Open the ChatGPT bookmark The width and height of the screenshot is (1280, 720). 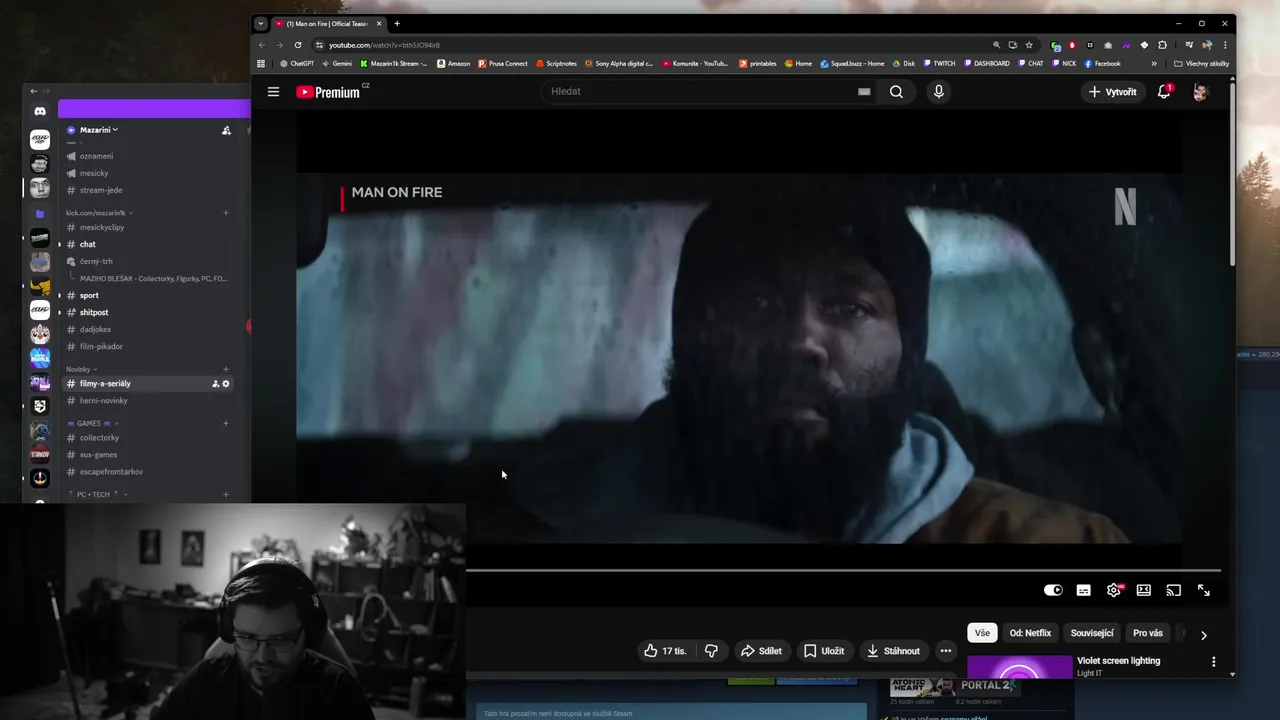[x=297, y=64]
